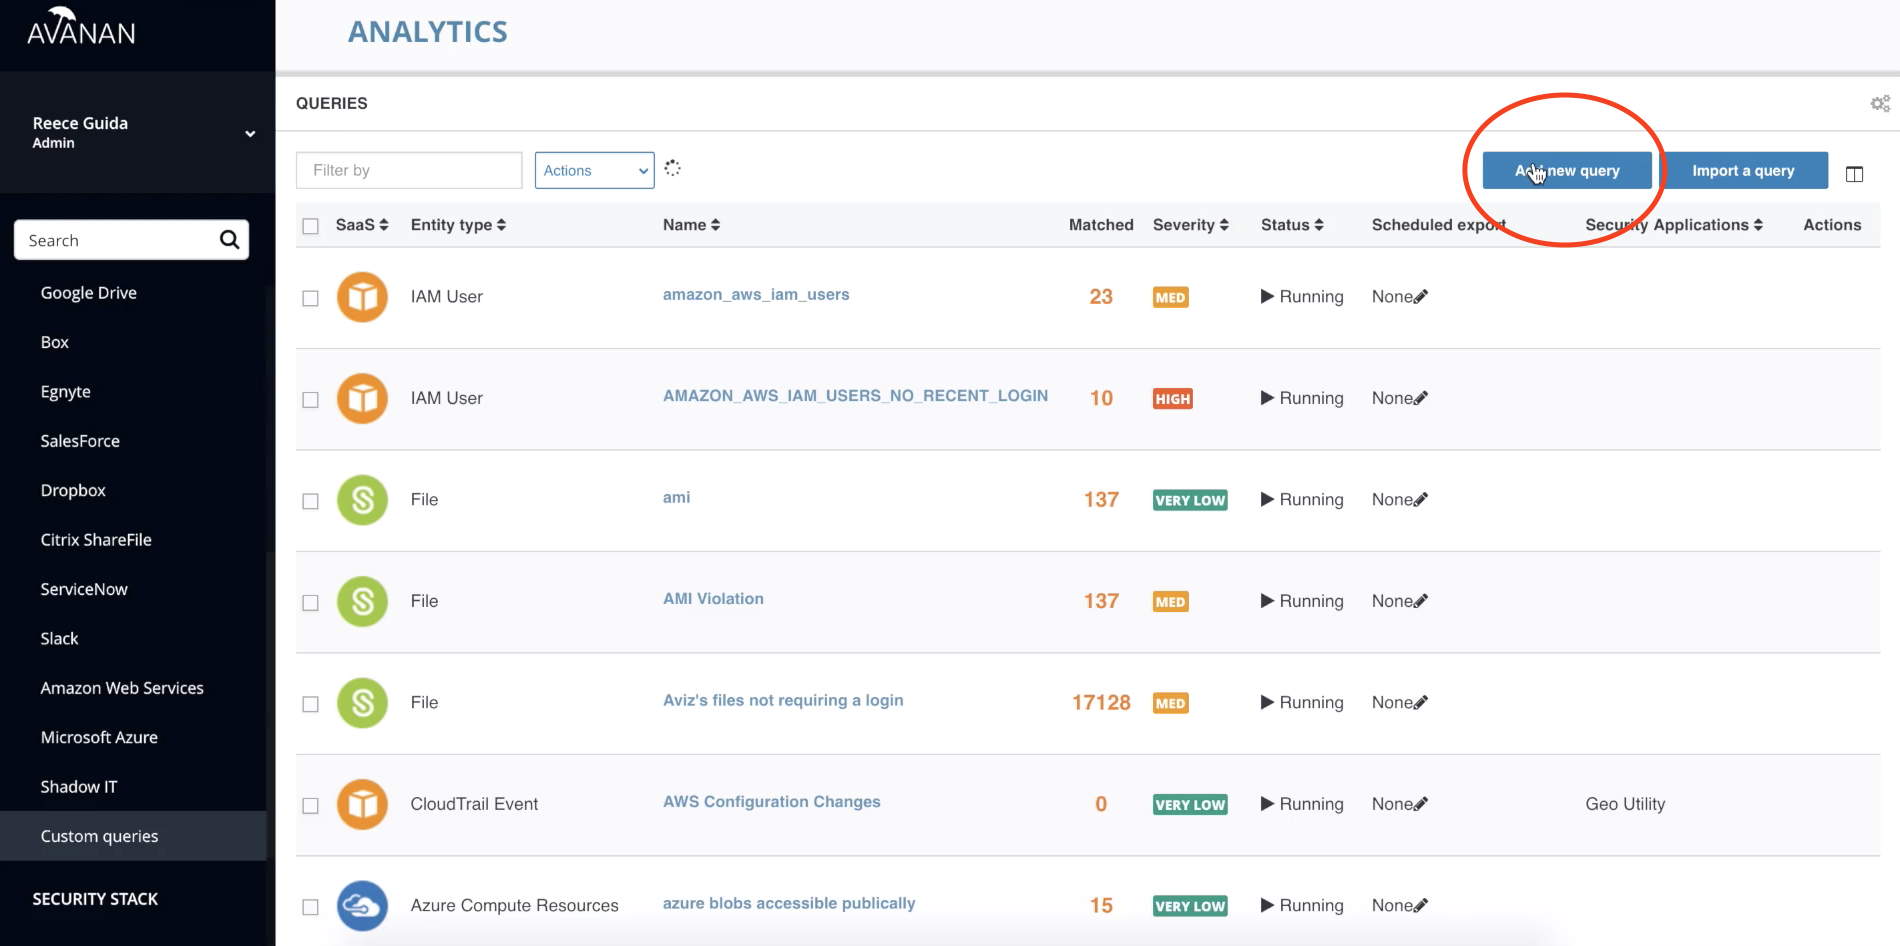Viewport: 1900px width, 946px height.
Task: Check the box for AMAZON_AWS_IAM_USERS_NO_RECENT_LOGIN row
Action: click(x=310, y=399)
